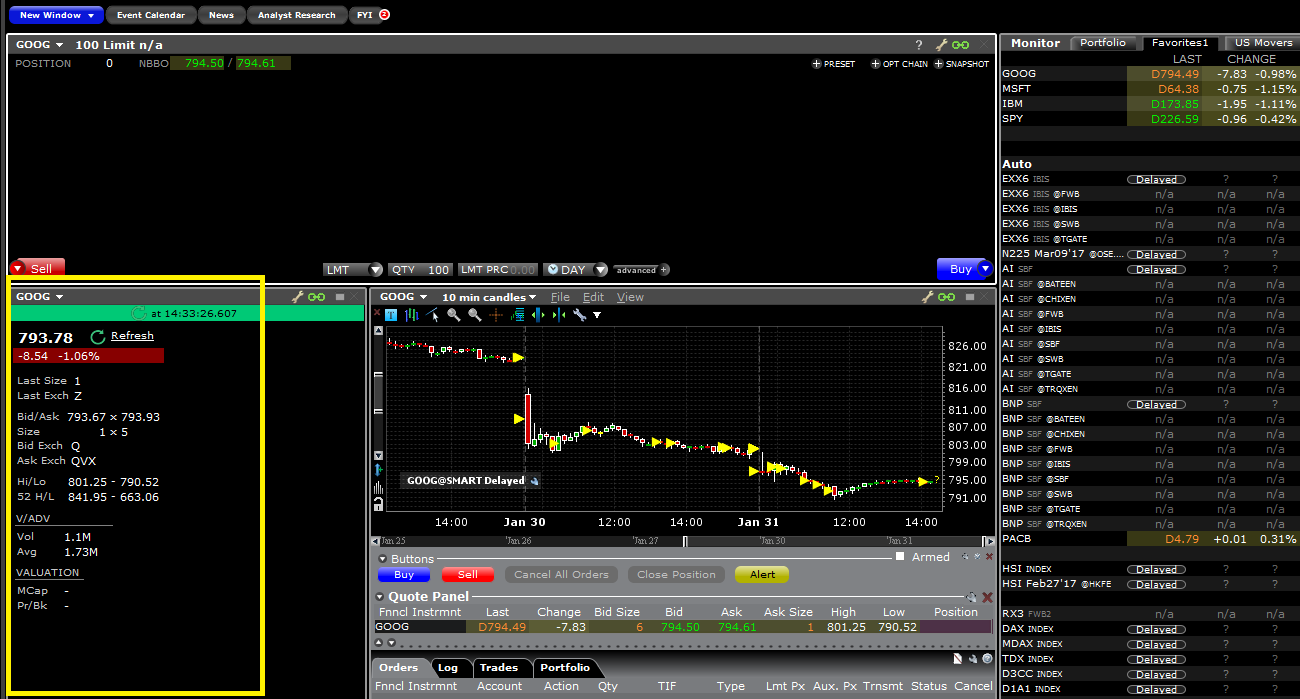This screenshot has height=699, width=1300.
Task: Switch to the Portfolio tab beside Trades
Action: click(x=565, y=667)
